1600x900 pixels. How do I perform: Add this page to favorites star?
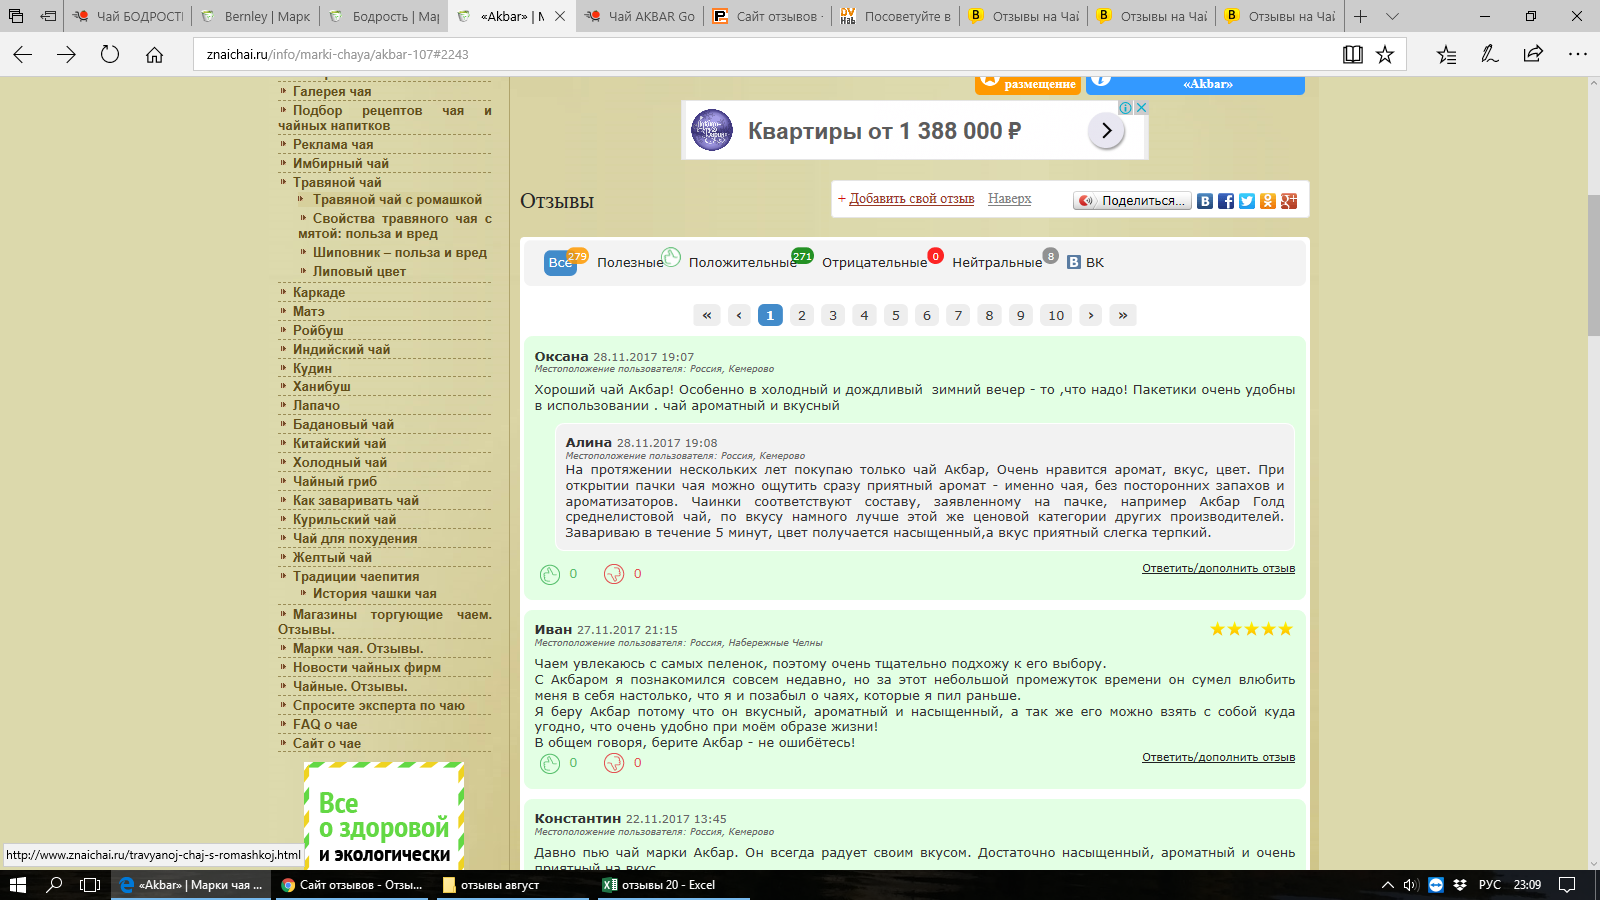click(1385, 55)
